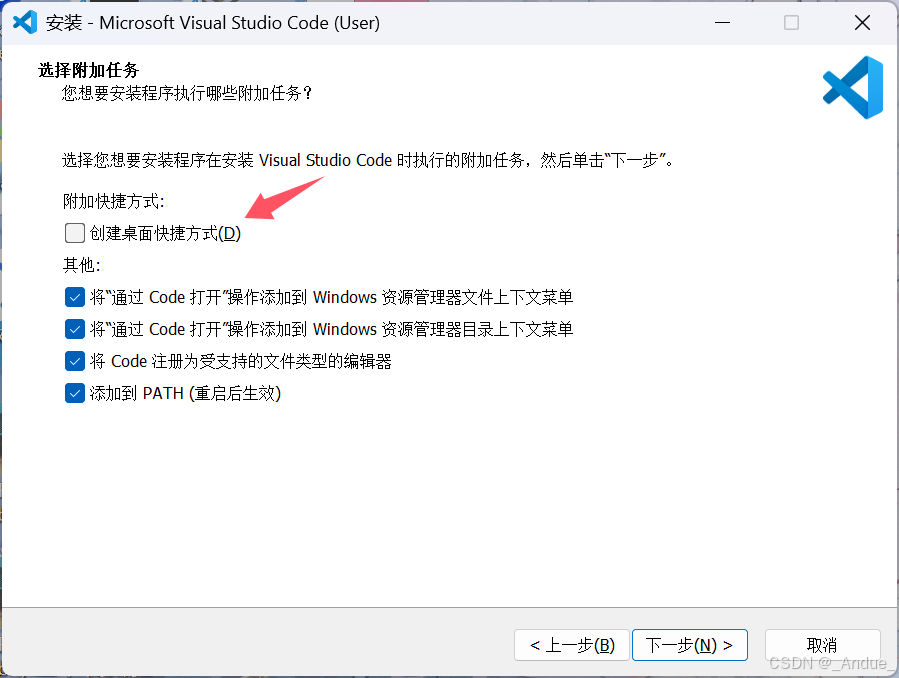Uncheck the Add to PATH option
This screenshot has height=678, width=899.
(75, 394)
